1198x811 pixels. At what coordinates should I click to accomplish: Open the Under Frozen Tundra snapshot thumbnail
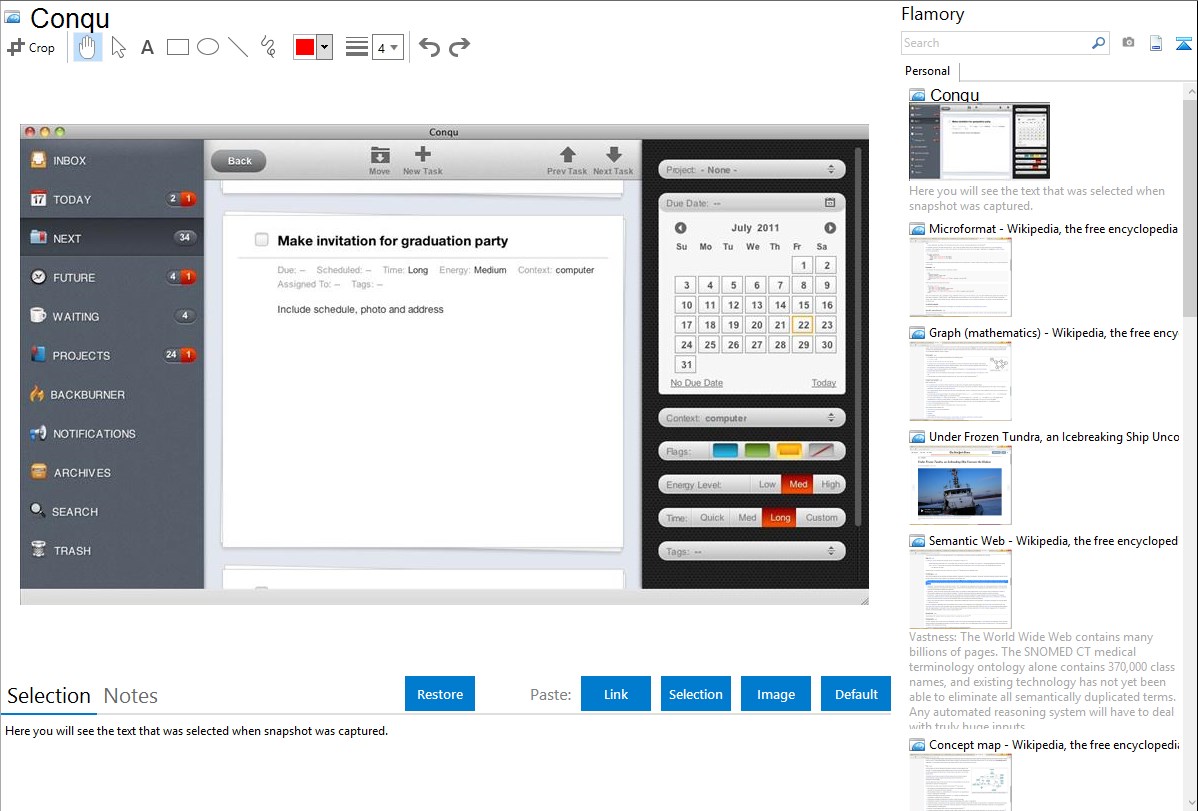click(x=960, y=485)
